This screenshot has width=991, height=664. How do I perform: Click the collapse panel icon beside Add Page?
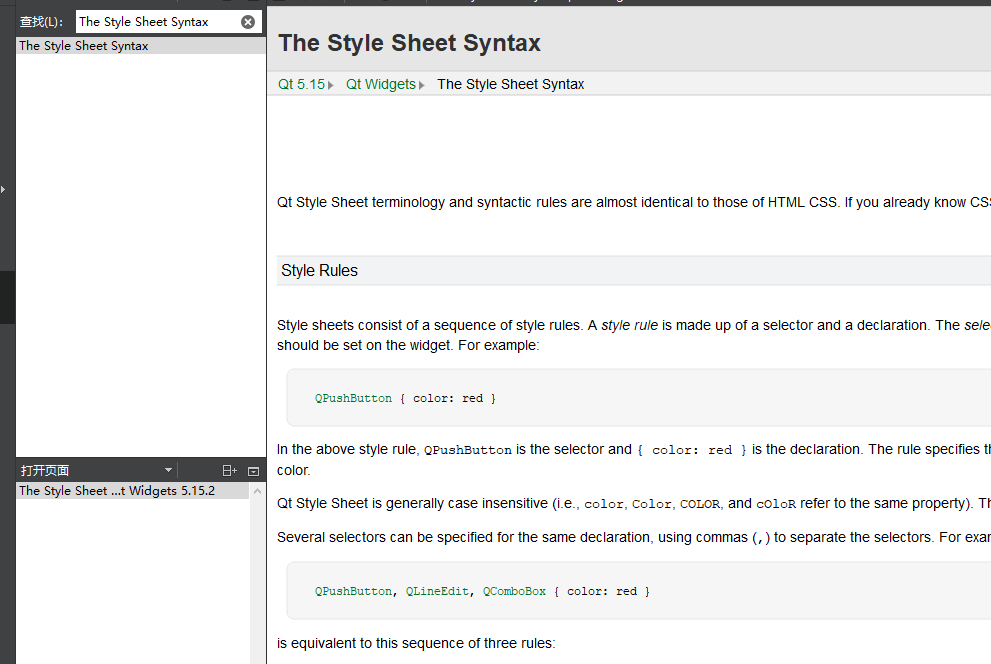pos(253,470)
